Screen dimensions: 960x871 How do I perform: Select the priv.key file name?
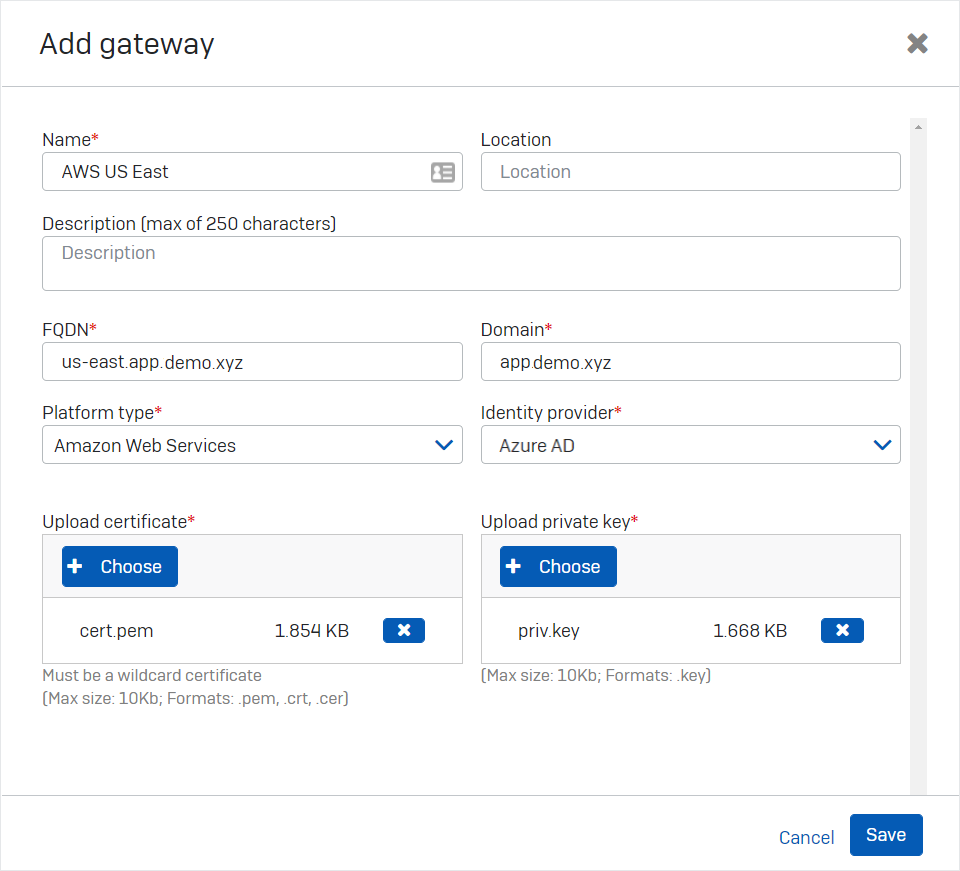pyautogui.click(x=548, y=631)
